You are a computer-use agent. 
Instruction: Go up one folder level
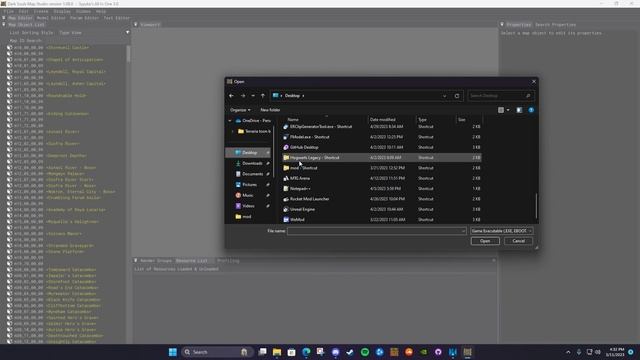tap(263, 96)
